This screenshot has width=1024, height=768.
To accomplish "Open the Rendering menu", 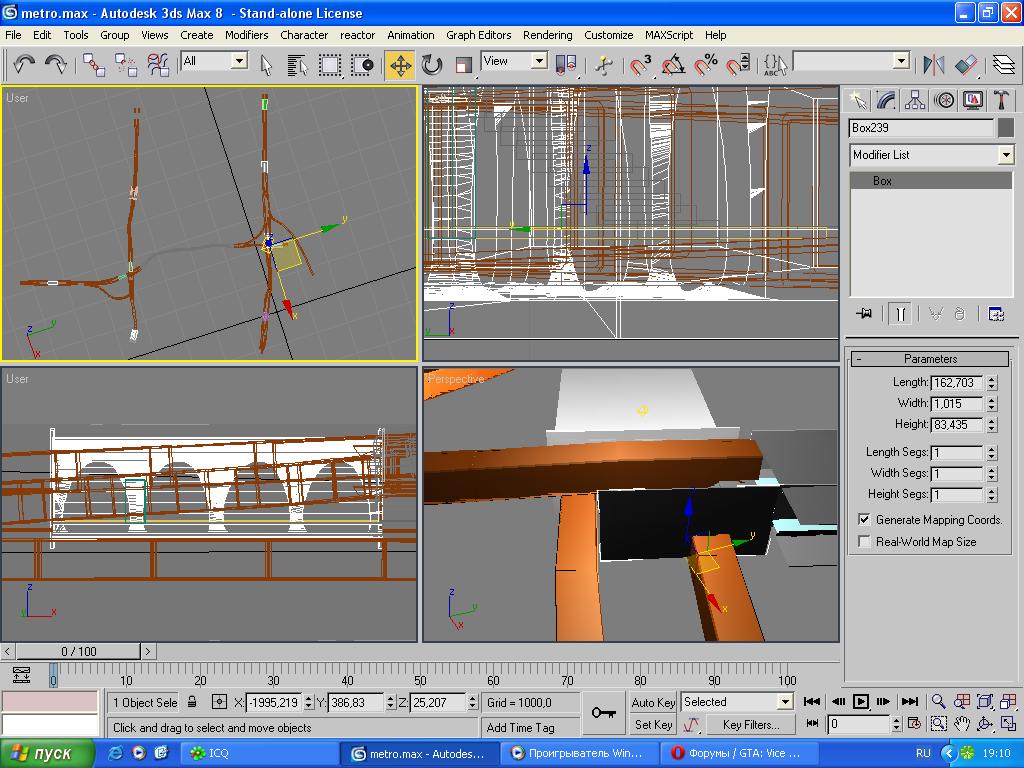I will pyautogui.click(x=547, y=34).
